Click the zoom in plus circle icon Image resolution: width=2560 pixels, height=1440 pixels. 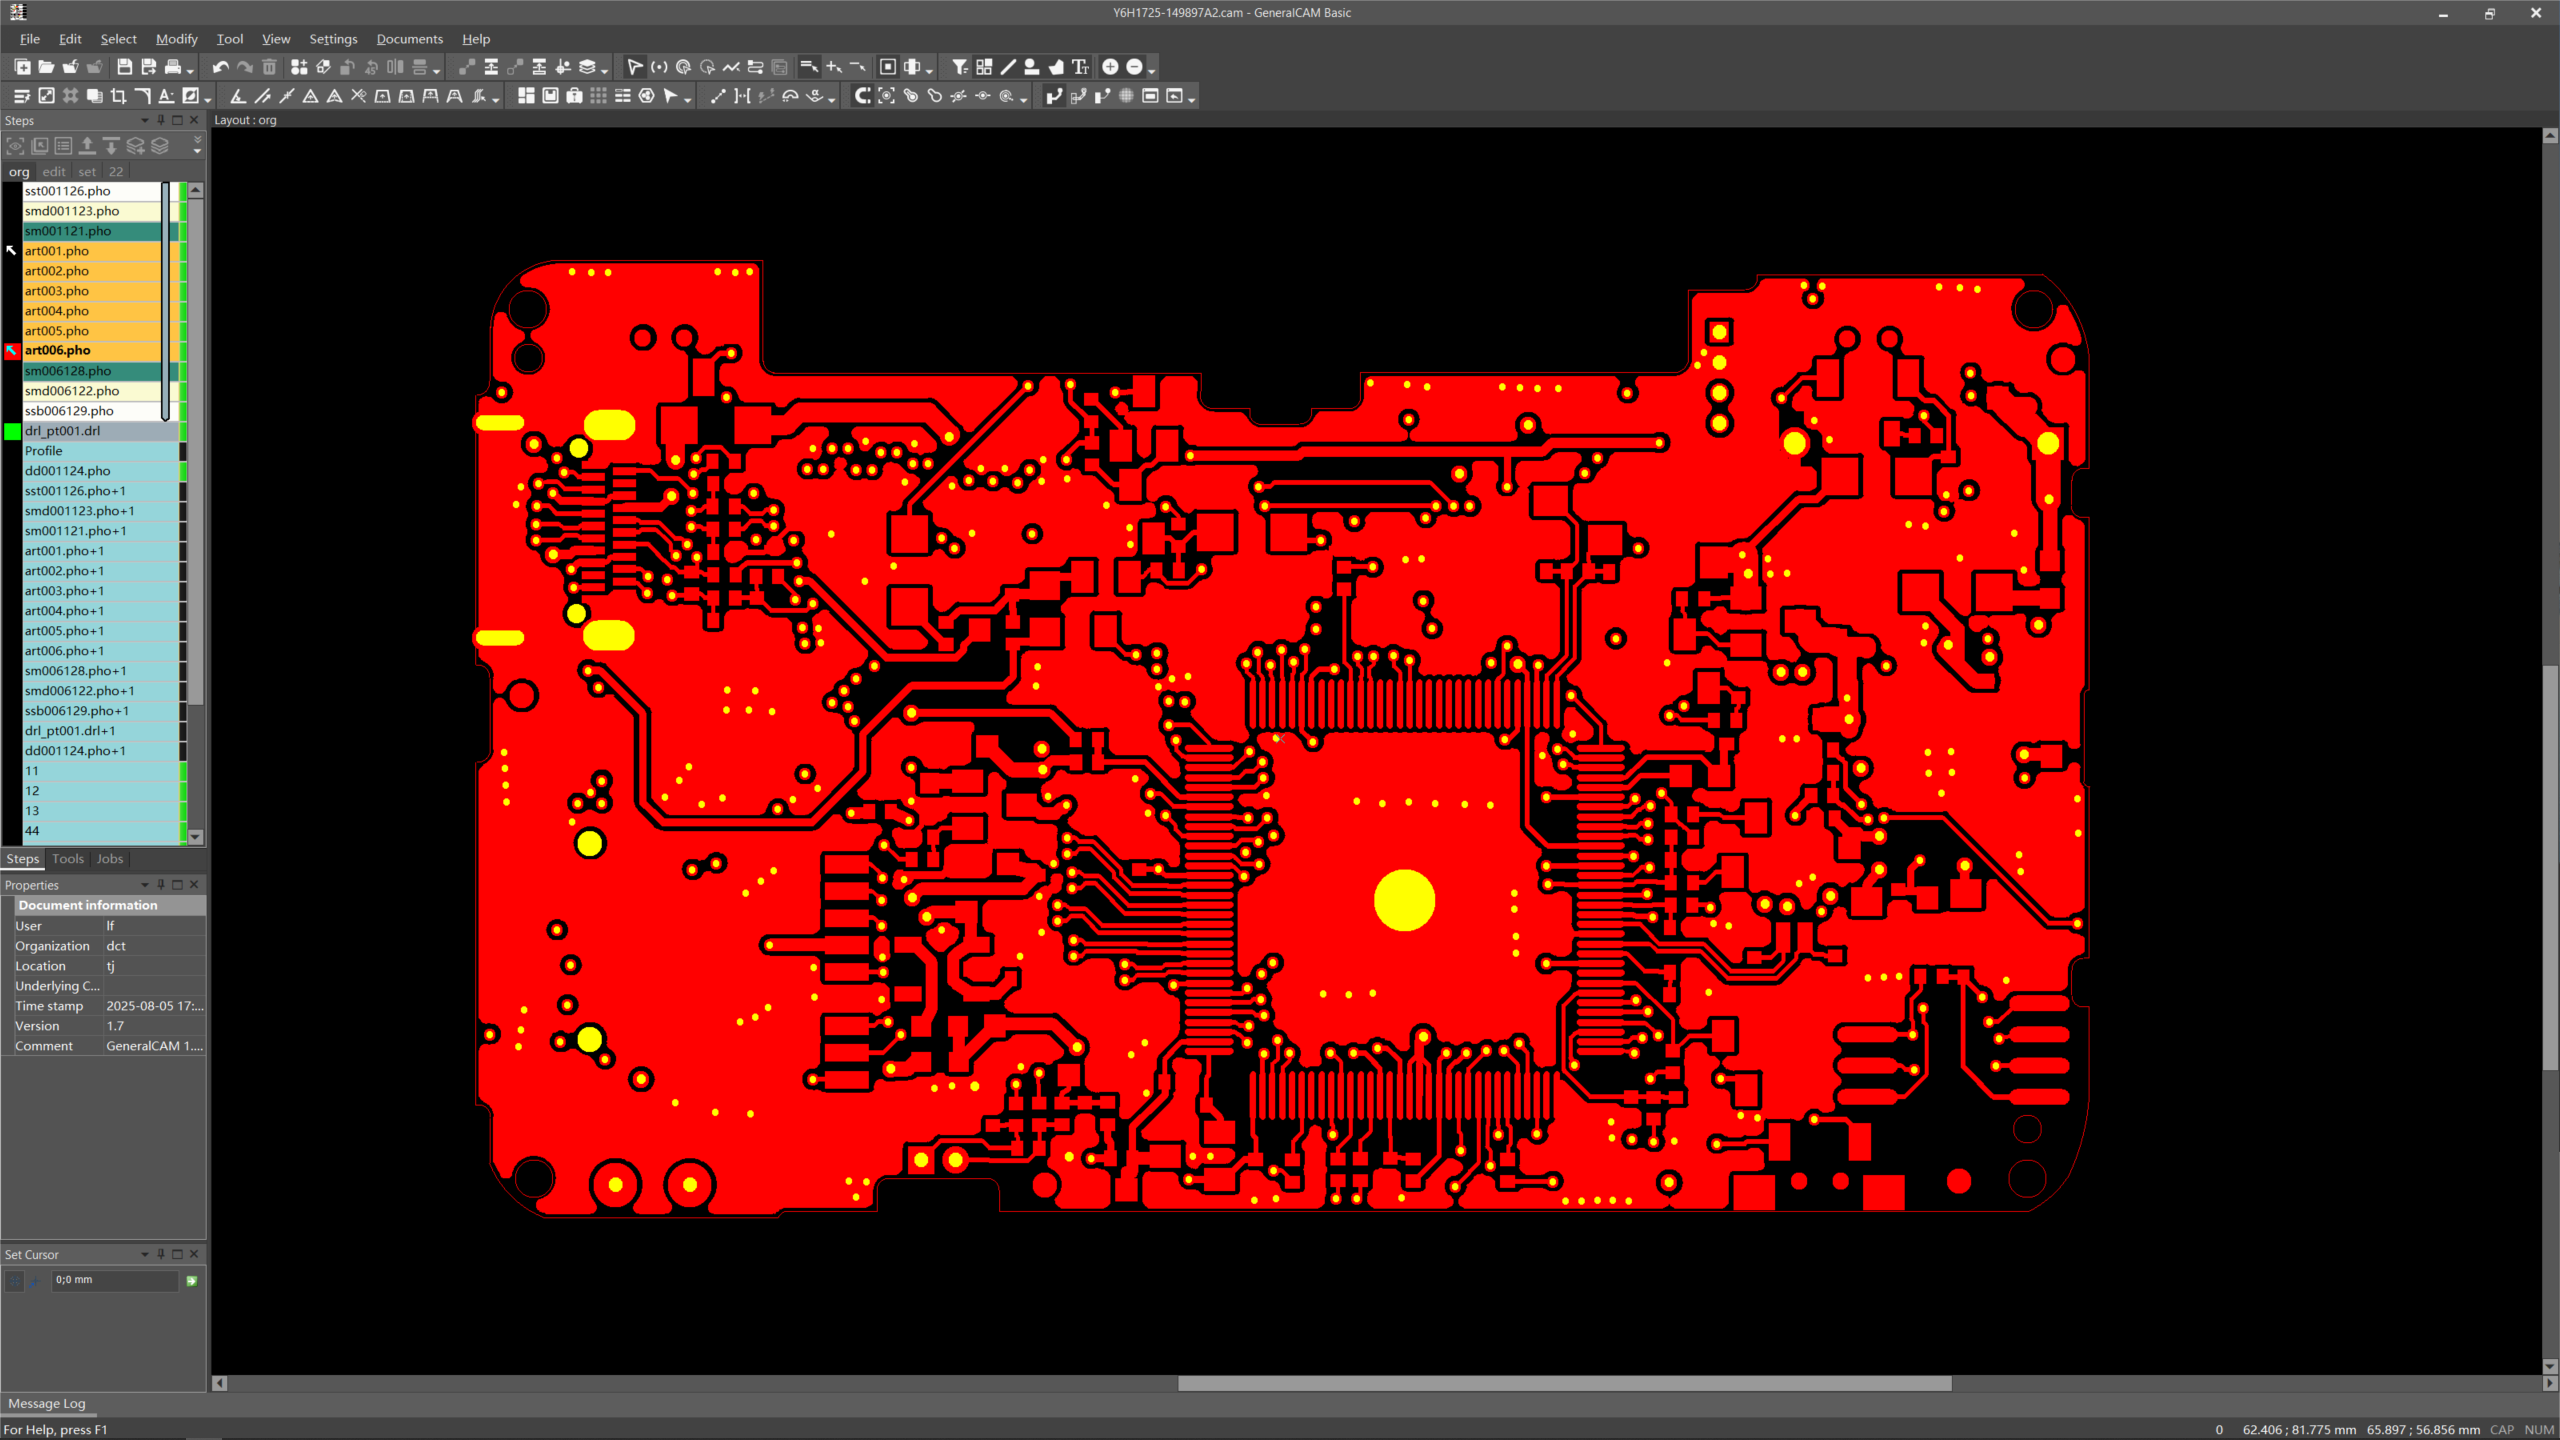point(1110,67)
